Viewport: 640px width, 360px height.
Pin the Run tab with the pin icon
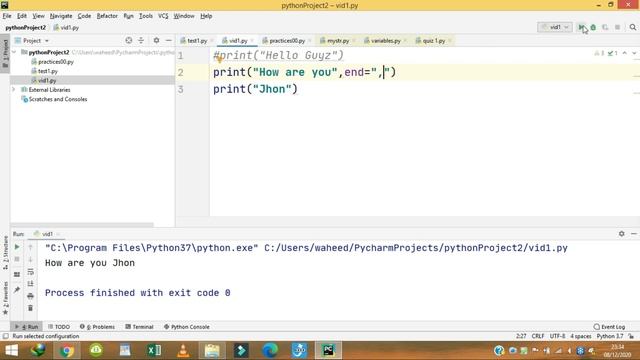(17, 290)
